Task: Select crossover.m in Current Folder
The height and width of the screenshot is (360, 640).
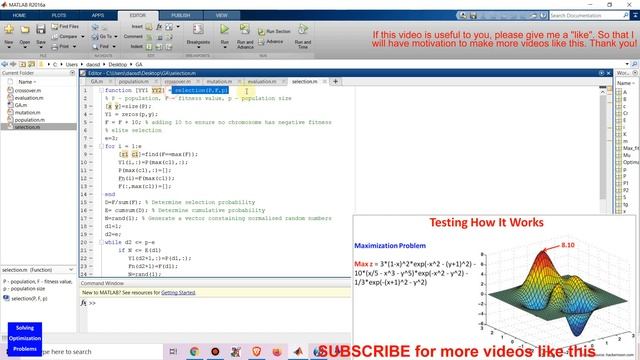Action: 28,91
